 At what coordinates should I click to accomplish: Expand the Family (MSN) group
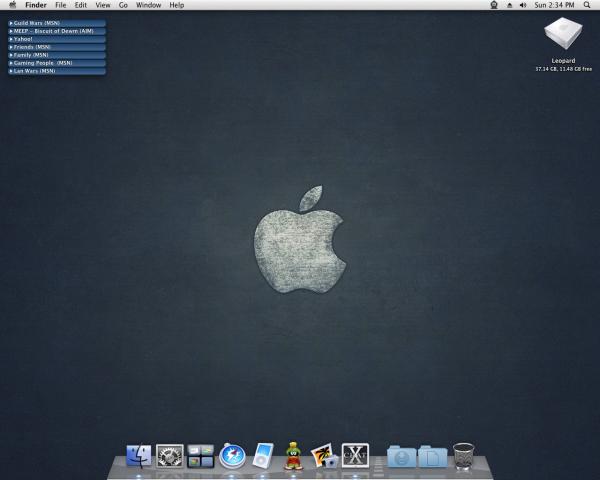[x=57, y=55]
